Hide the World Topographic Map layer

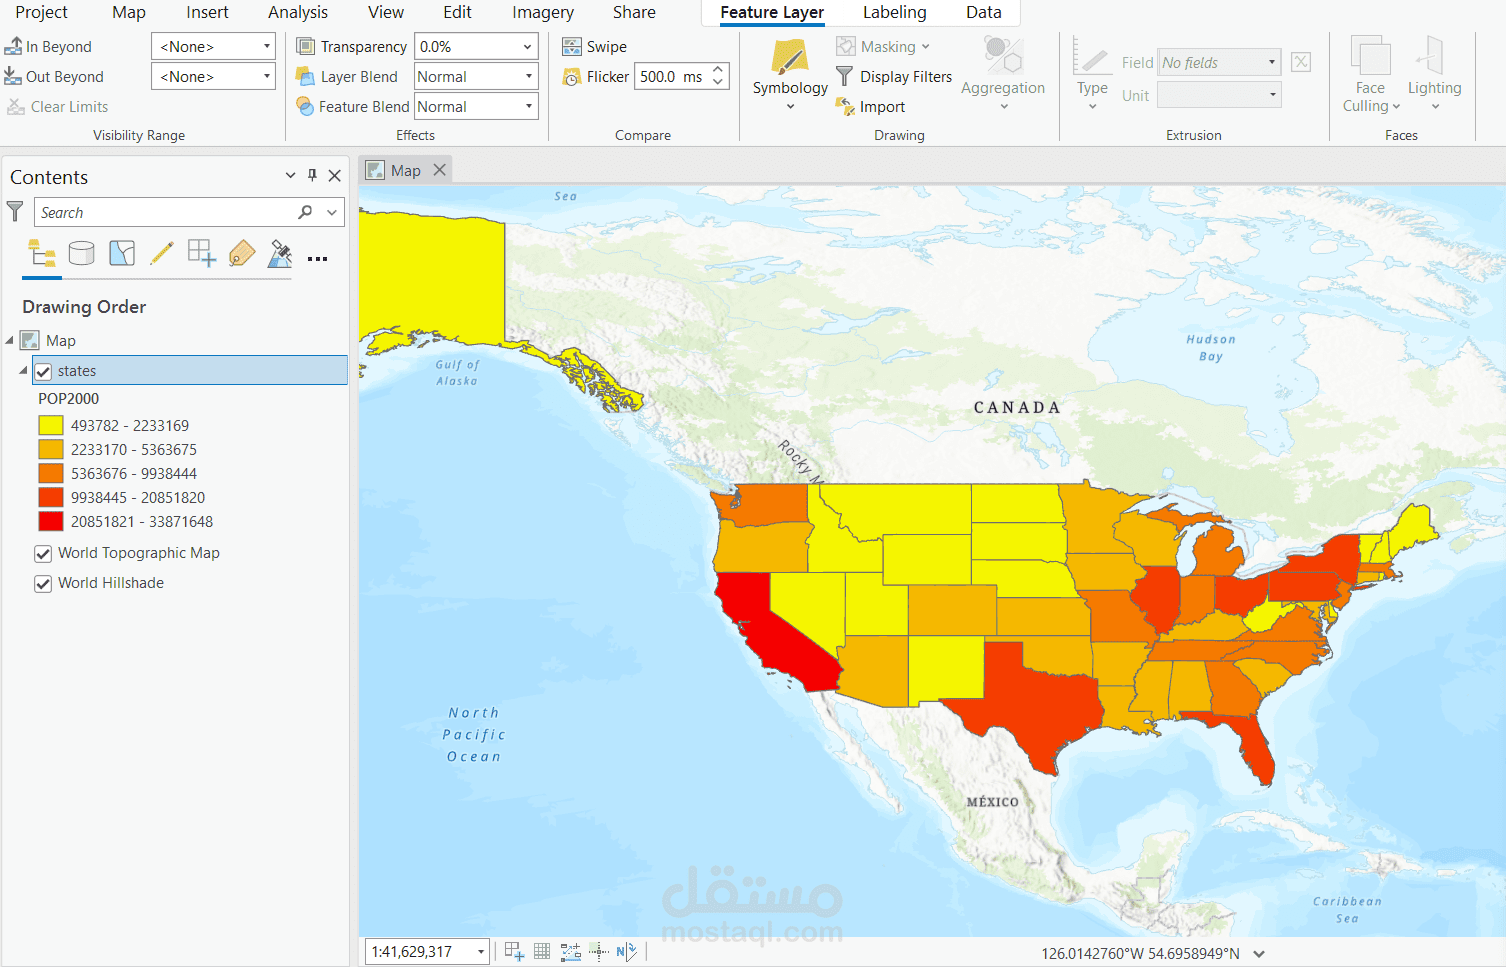(43, 554)
